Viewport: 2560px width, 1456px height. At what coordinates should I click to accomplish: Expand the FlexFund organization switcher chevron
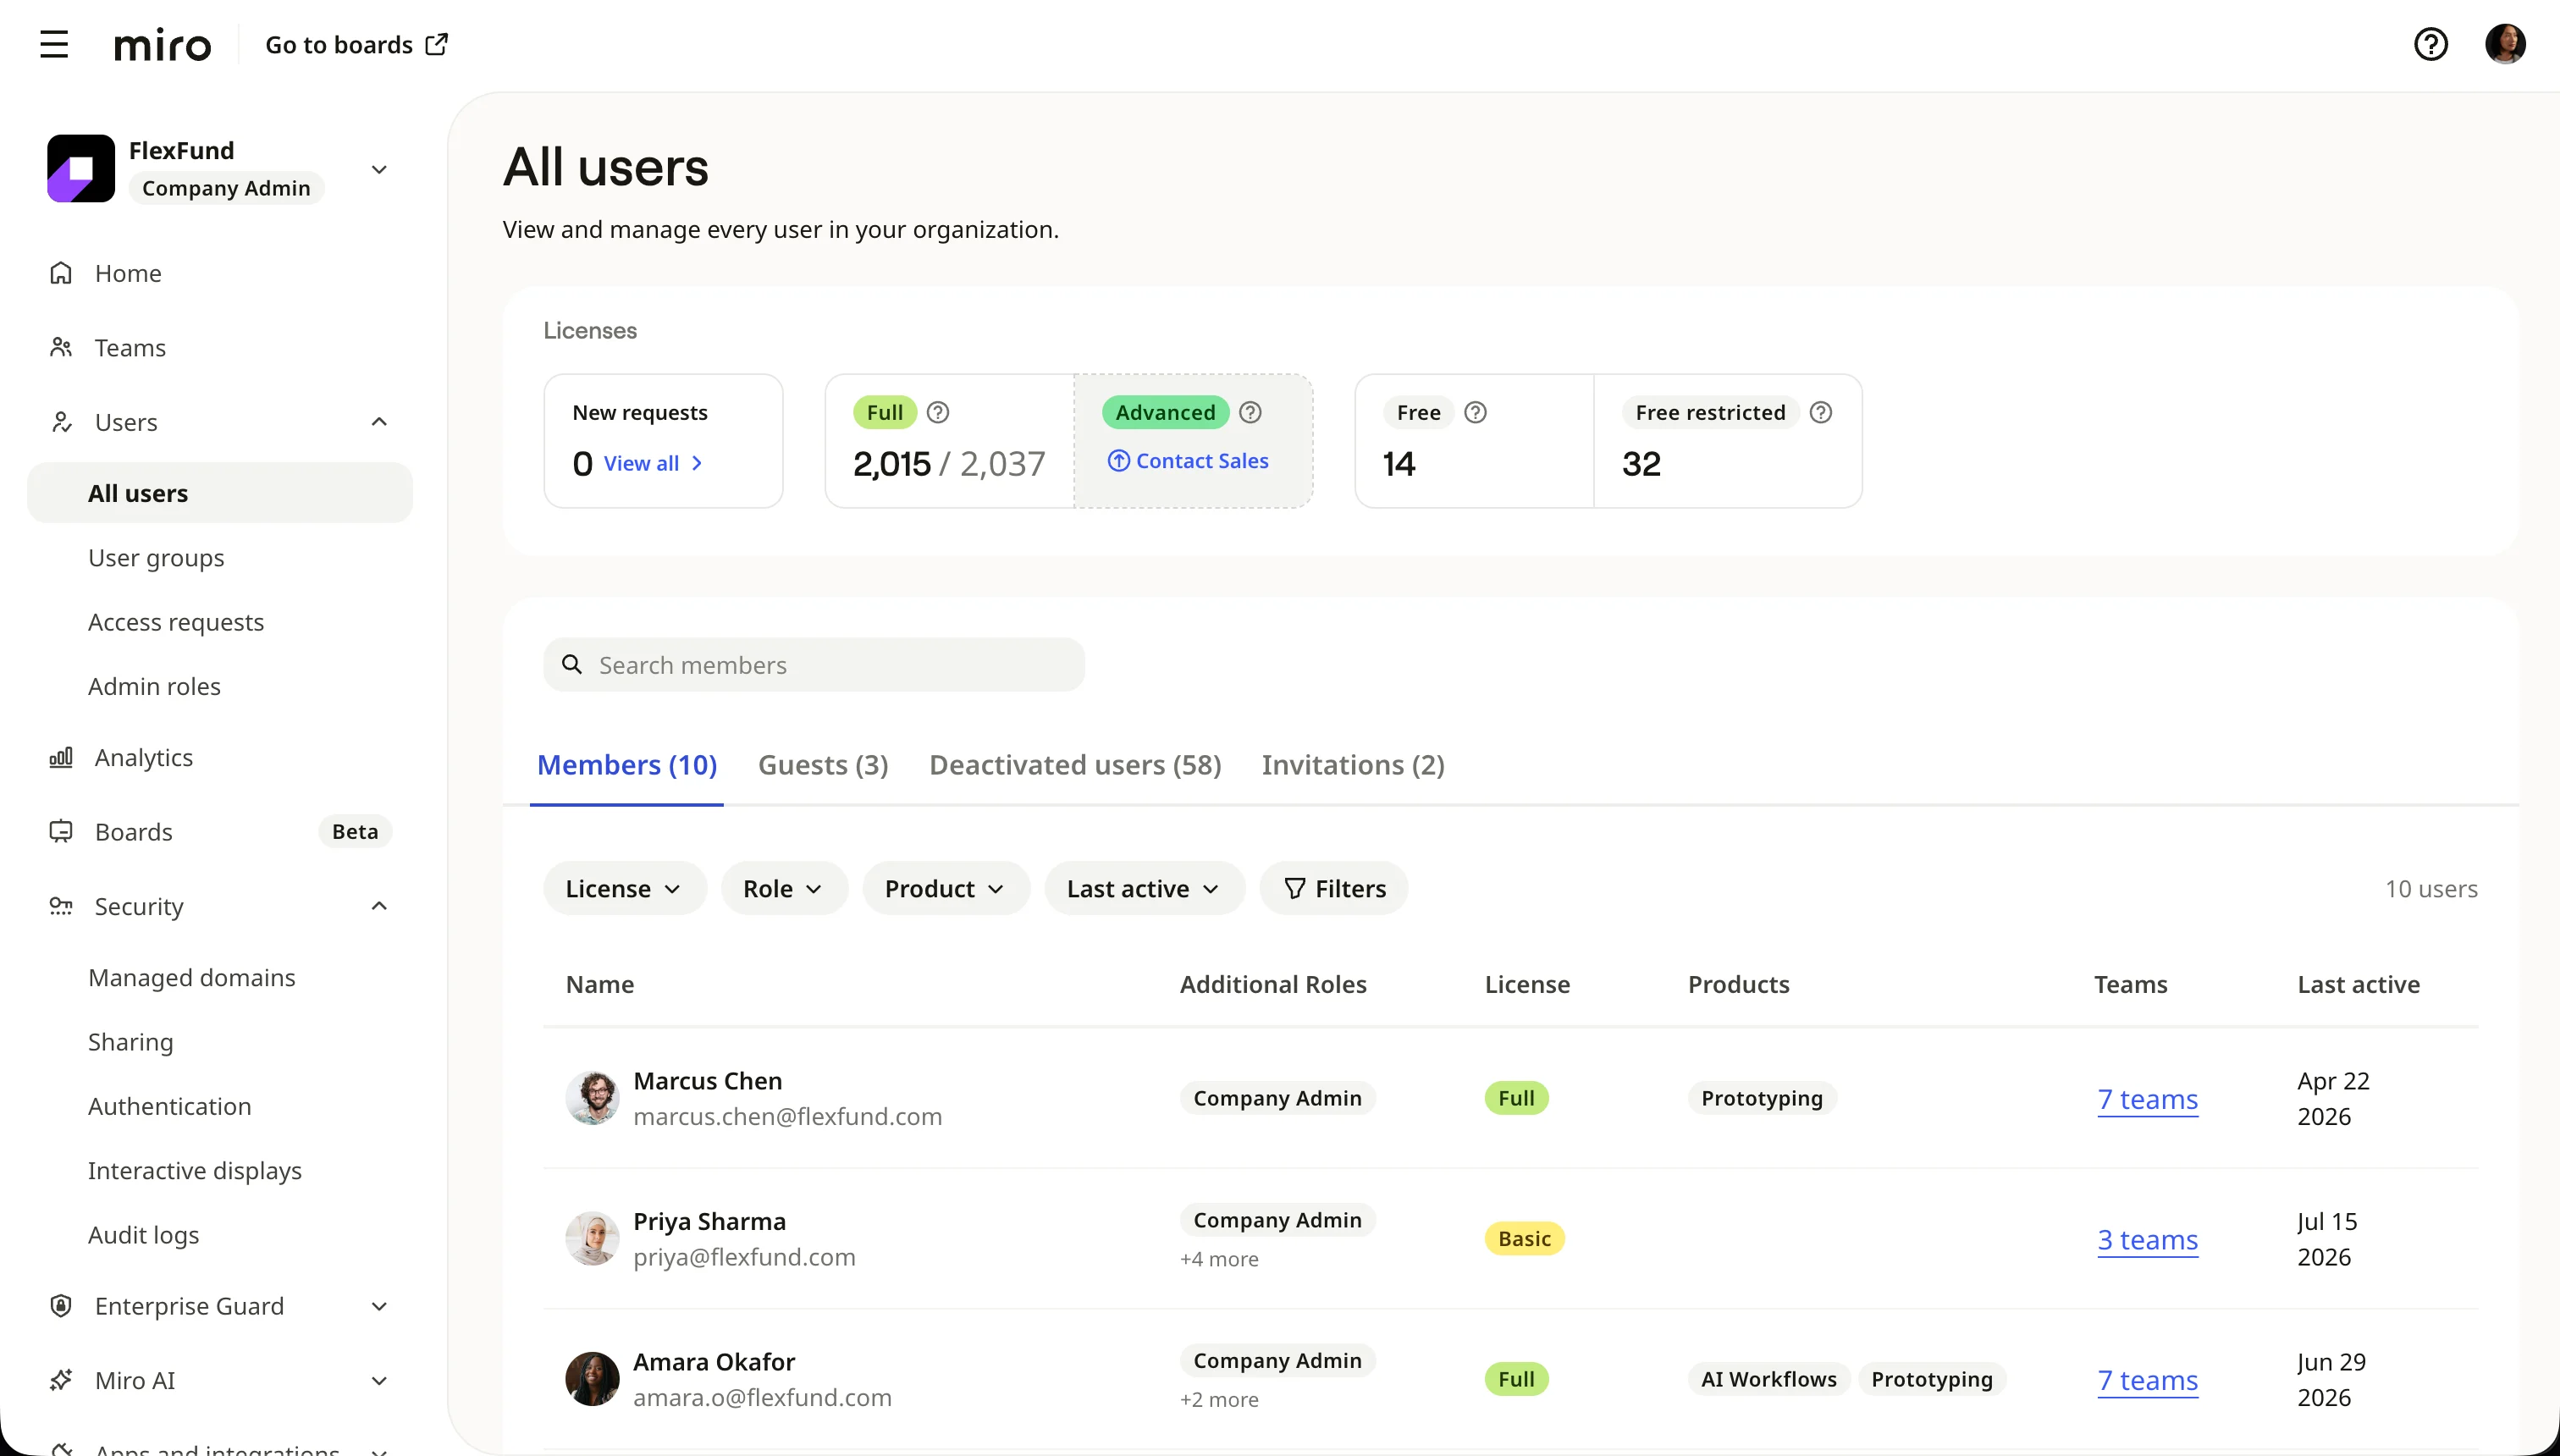(x=379, y=169)
